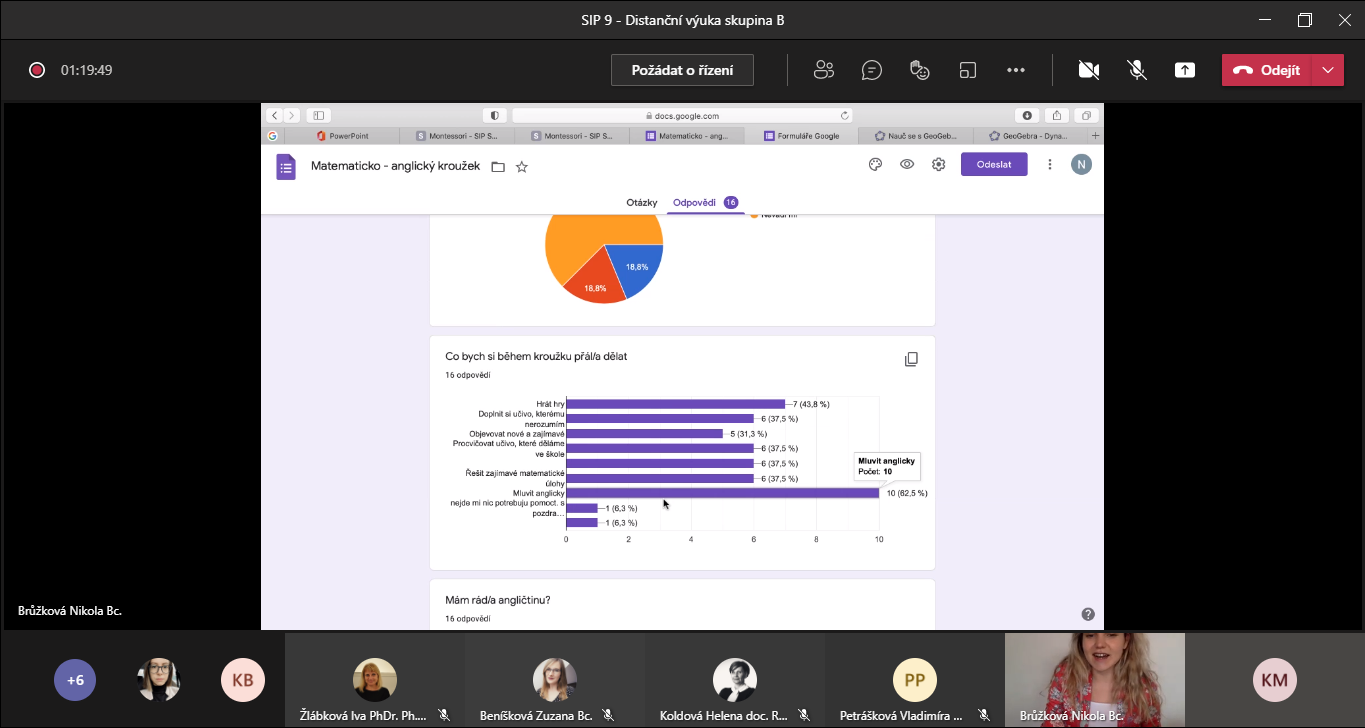The image size is (1365, 728).
Task: Toggle the Safari sidebar button
Action: pos(318,115)
